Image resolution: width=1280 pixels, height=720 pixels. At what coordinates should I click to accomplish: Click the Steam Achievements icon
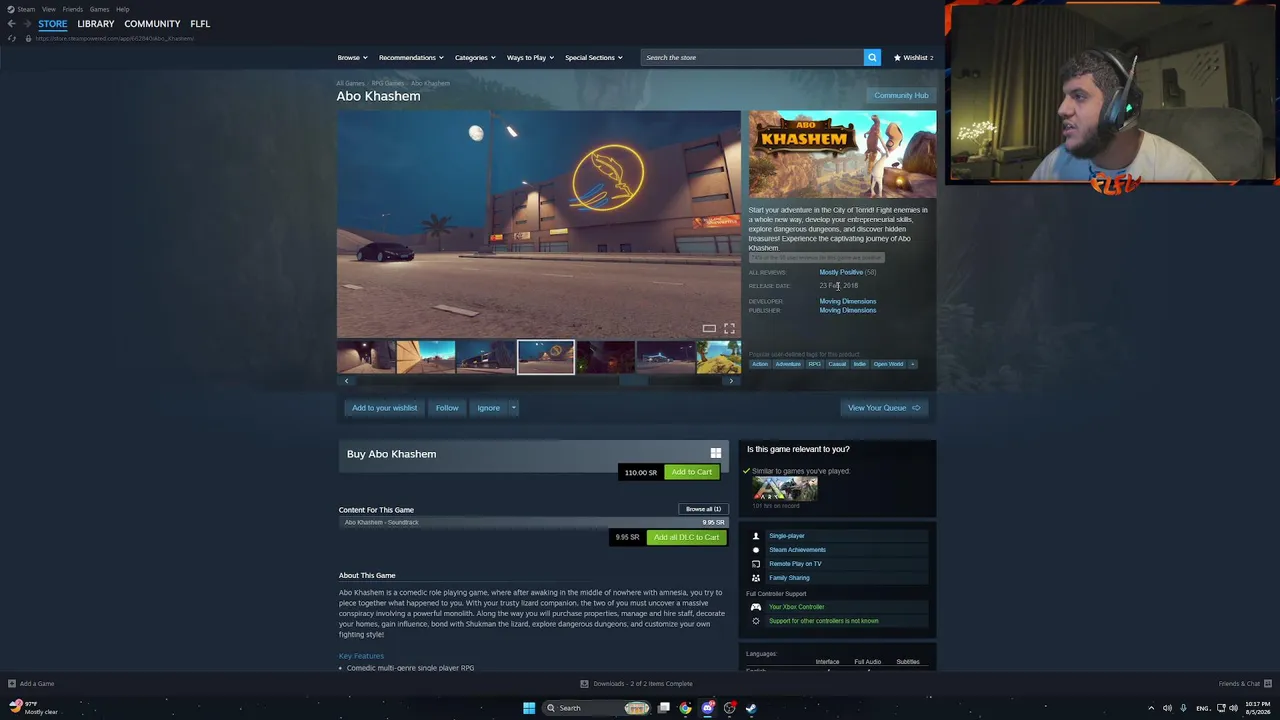pos(756,550)
